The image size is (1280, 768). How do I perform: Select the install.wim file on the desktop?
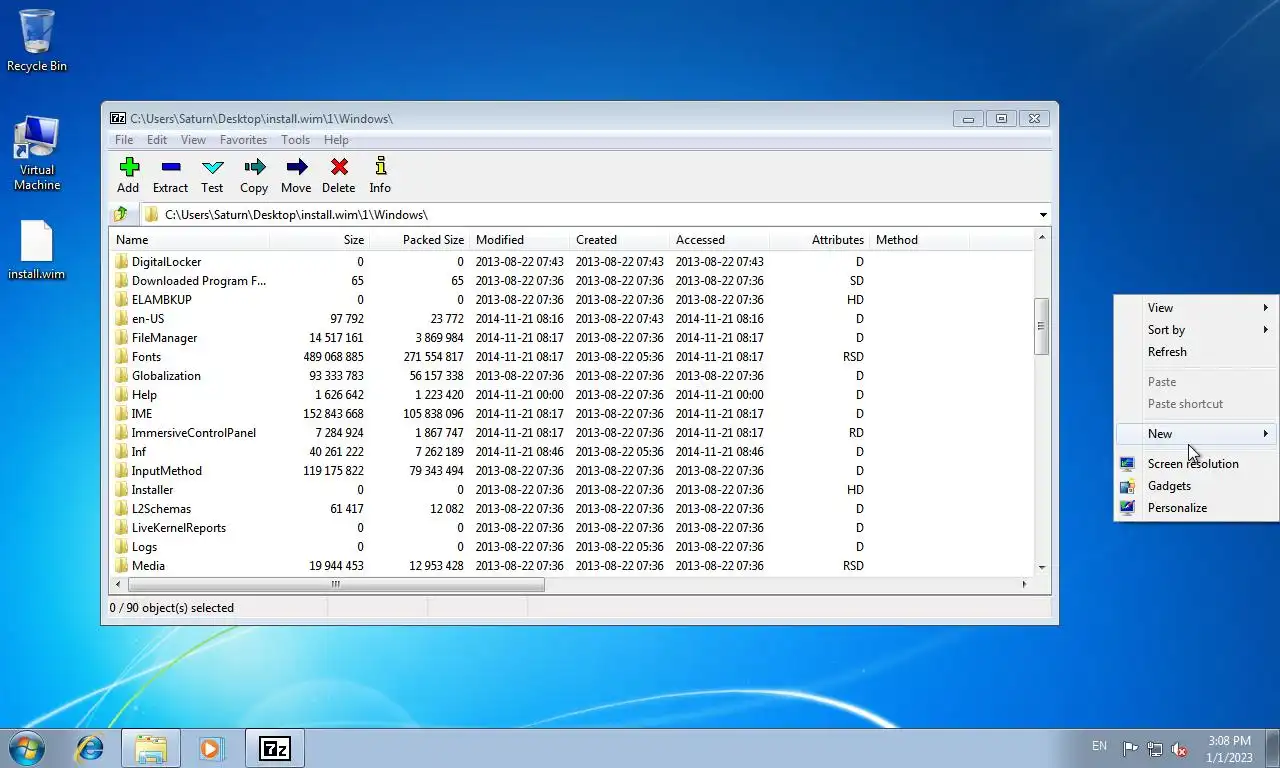pos(36,250)
